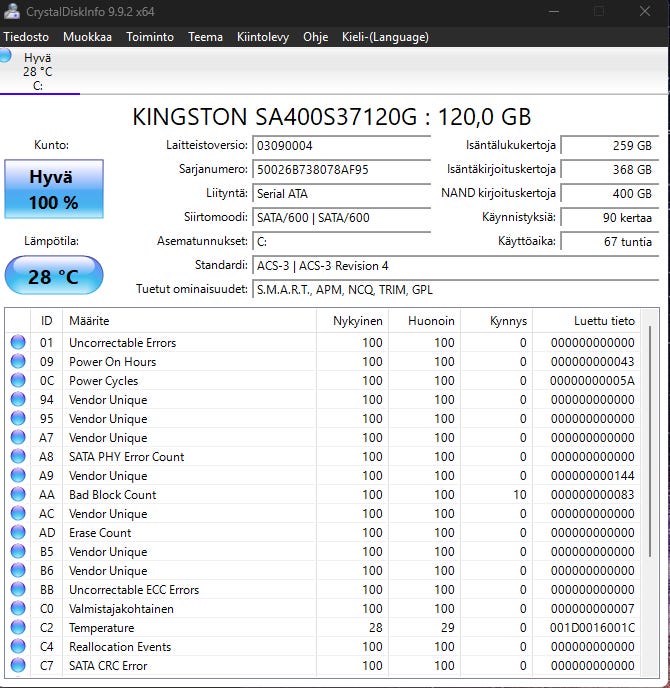Click the status icon for Temperature row

coord(18,627)
